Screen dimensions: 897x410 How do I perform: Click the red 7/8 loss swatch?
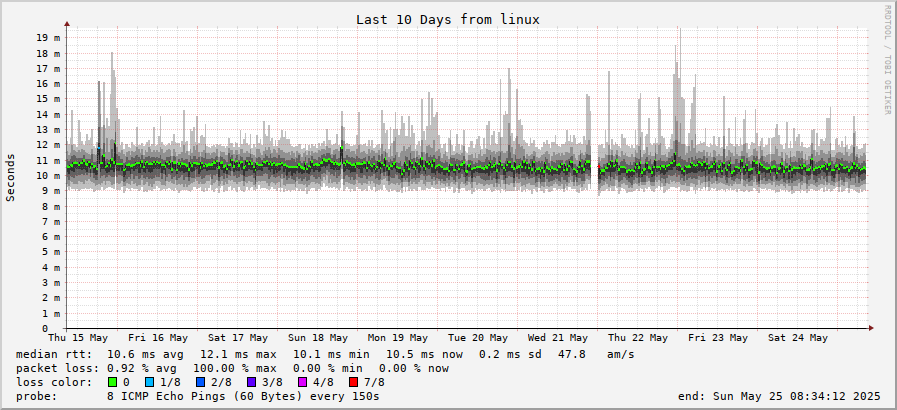(x=353, y=382)
